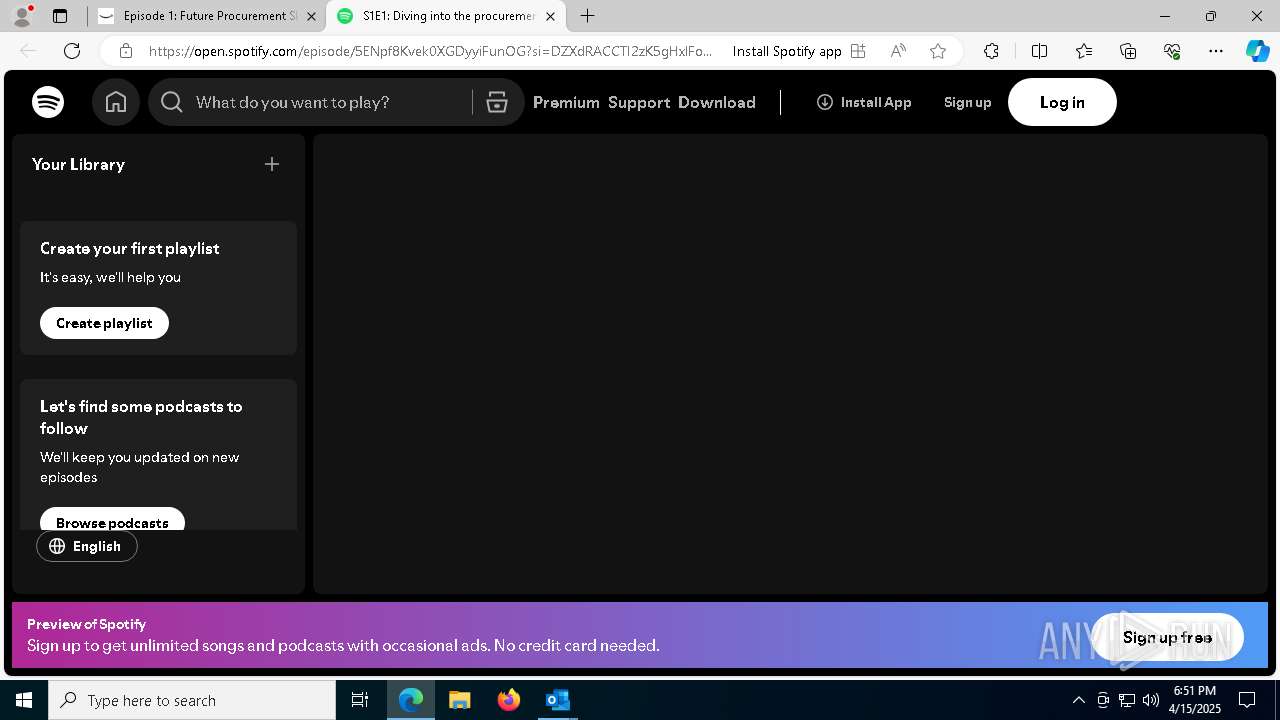Open the notifications center
1280x720 pixels.
1247,700
